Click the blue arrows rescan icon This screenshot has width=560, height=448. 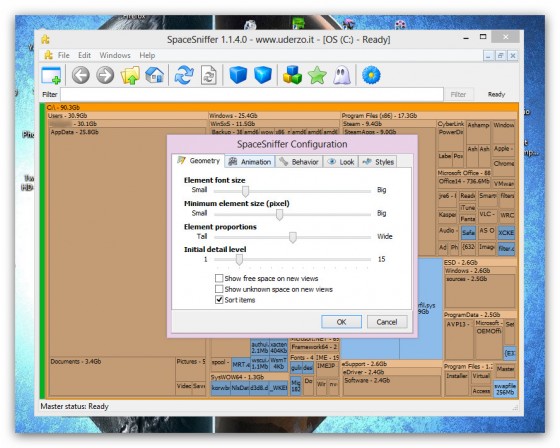point(184,75)
